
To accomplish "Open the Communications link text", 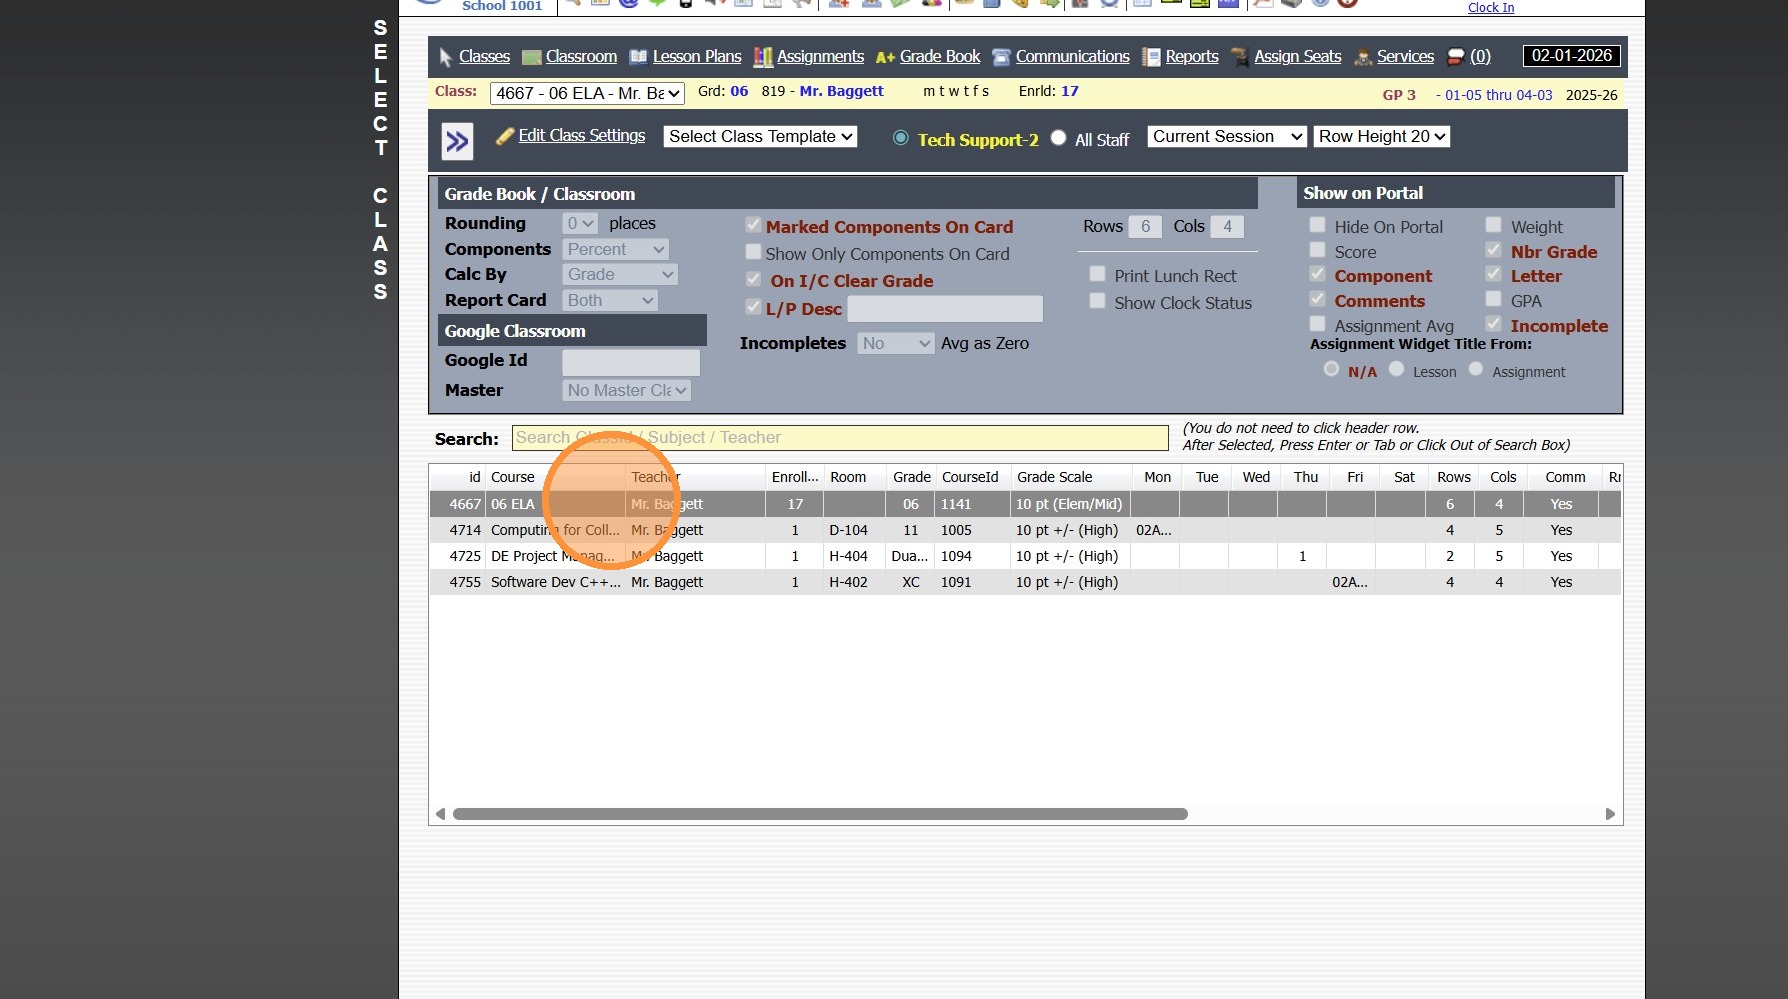I will (1073, 57).
